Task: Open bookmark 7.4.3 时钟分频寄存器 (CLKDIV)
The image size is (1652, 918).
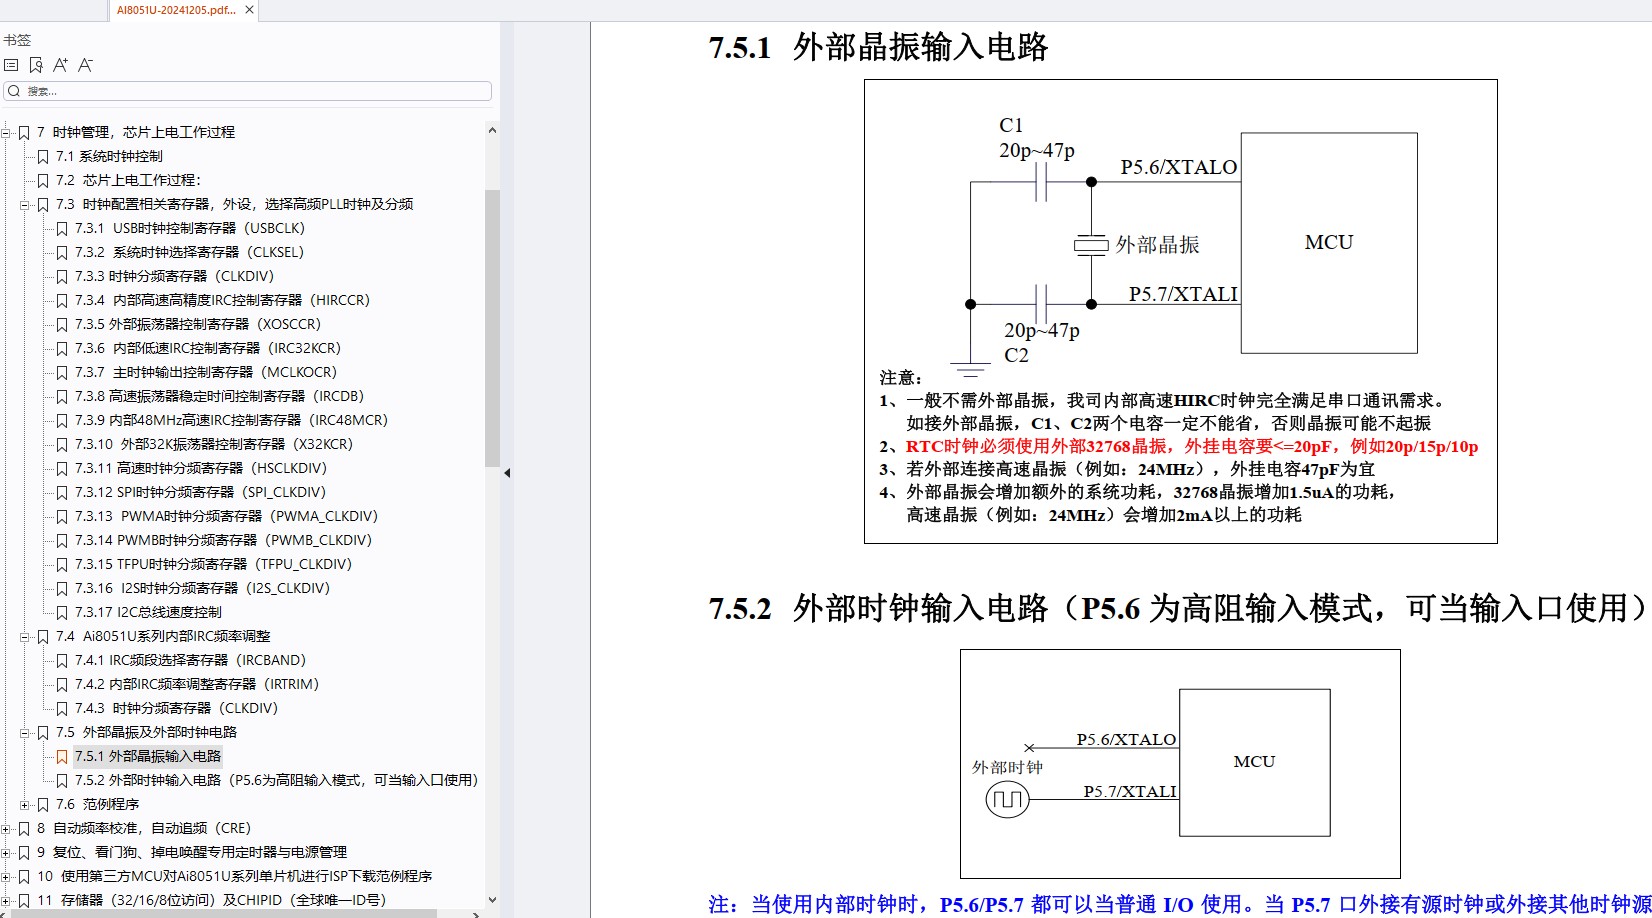Action: pyautogui.click(x=176, y=708)
